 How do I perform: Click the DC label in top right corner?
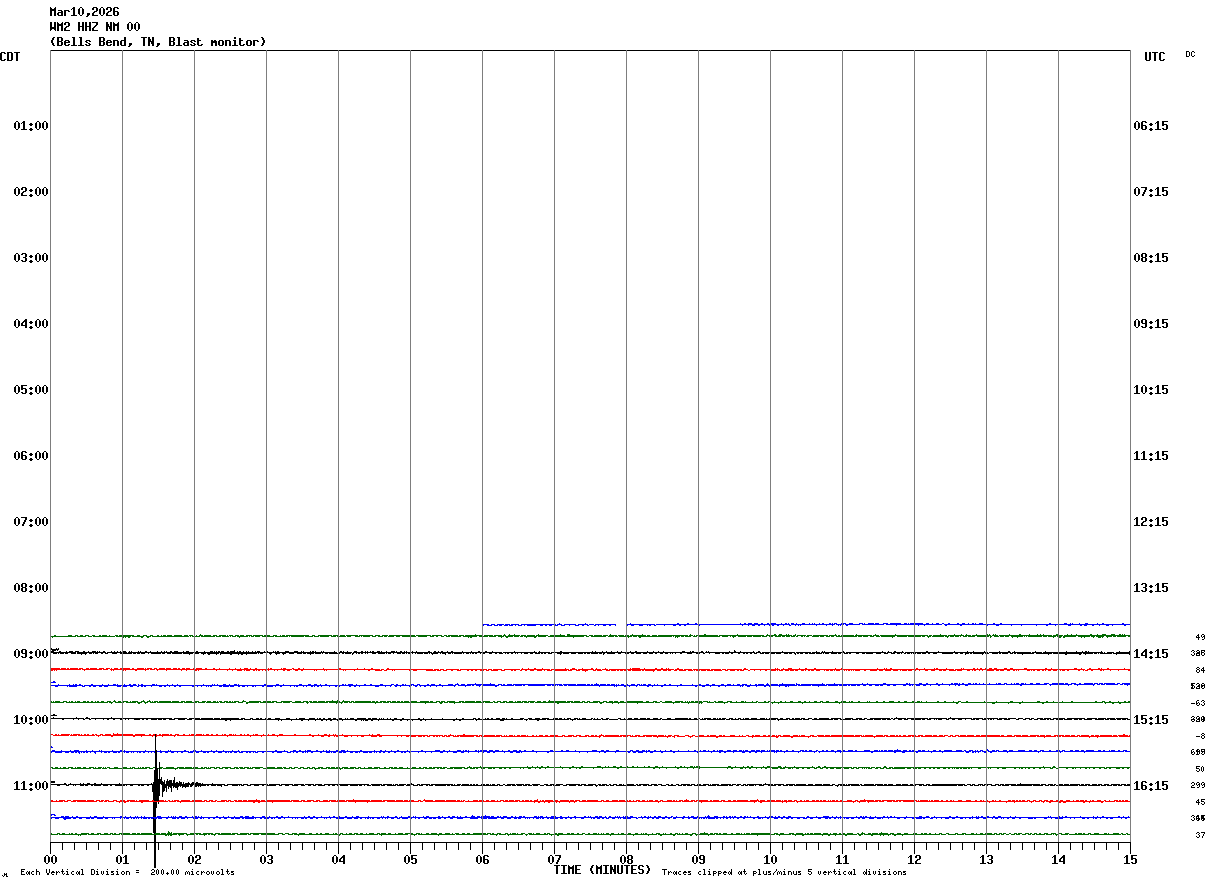(x=1190, y=54)
